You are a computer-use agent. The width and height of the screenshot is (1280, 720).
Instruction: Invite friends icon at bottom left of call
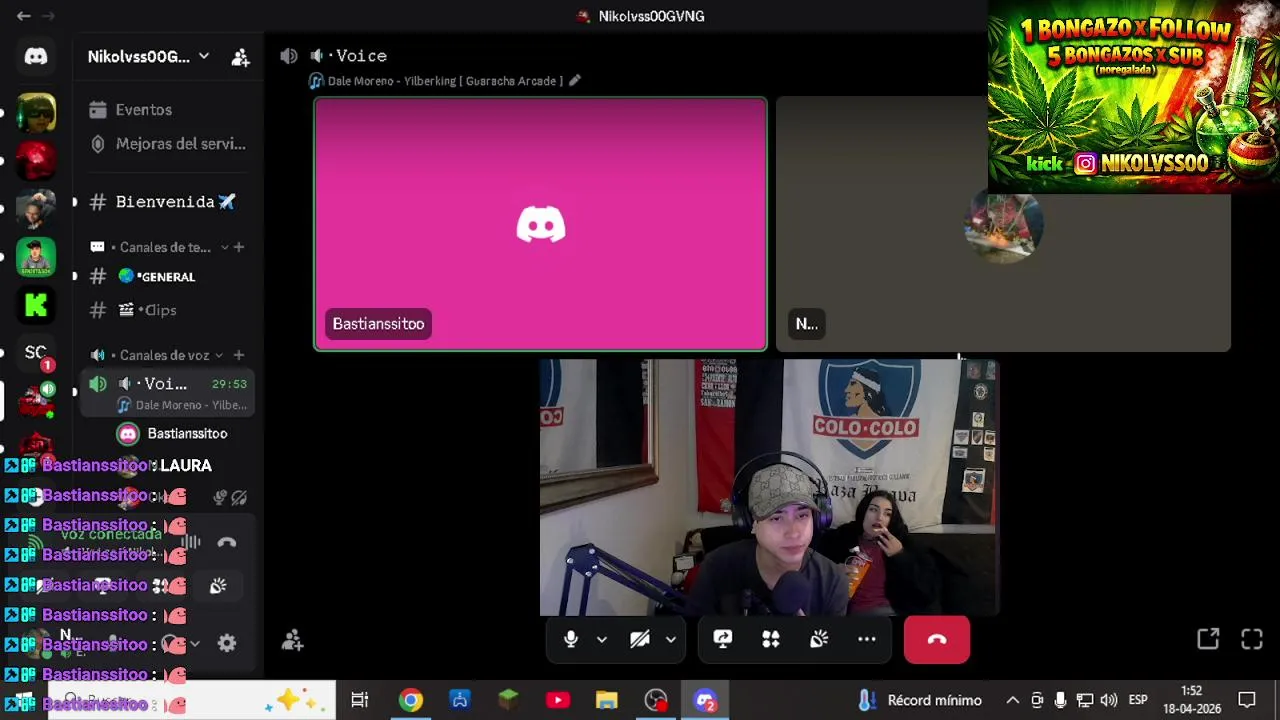point(292,640)
